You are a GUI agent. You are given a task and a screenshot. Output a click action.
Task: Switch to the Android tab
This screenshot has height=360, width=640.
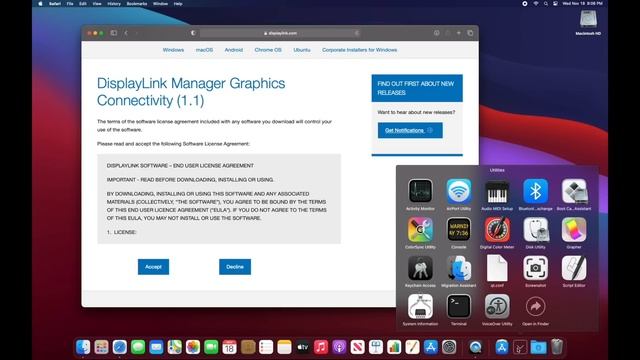pyautogui.click(x=233, y=50)
